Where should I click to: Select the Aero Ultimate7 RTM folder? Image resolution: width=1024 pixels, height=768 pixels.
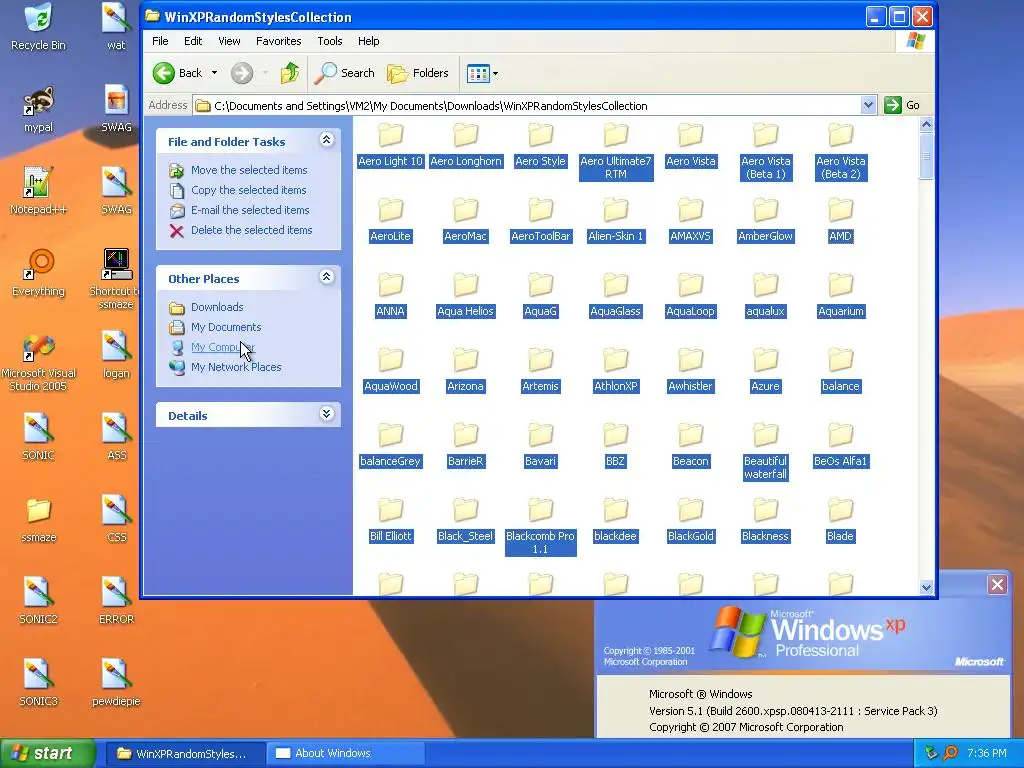(616, 151)
